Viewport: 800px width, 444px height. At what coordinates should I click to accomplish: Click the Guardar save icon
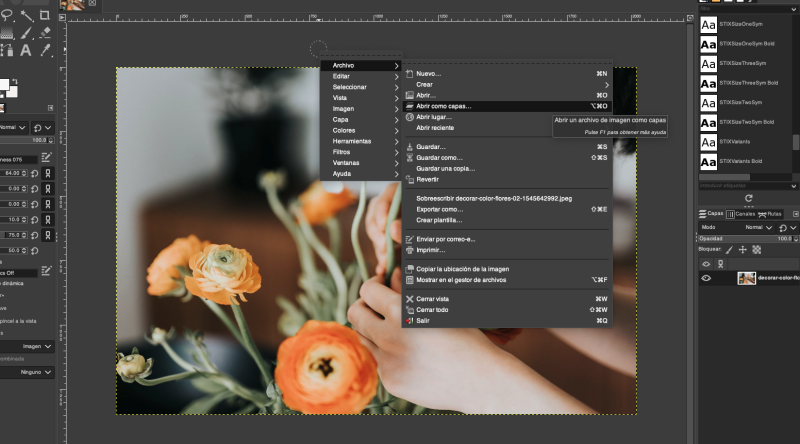409,147
